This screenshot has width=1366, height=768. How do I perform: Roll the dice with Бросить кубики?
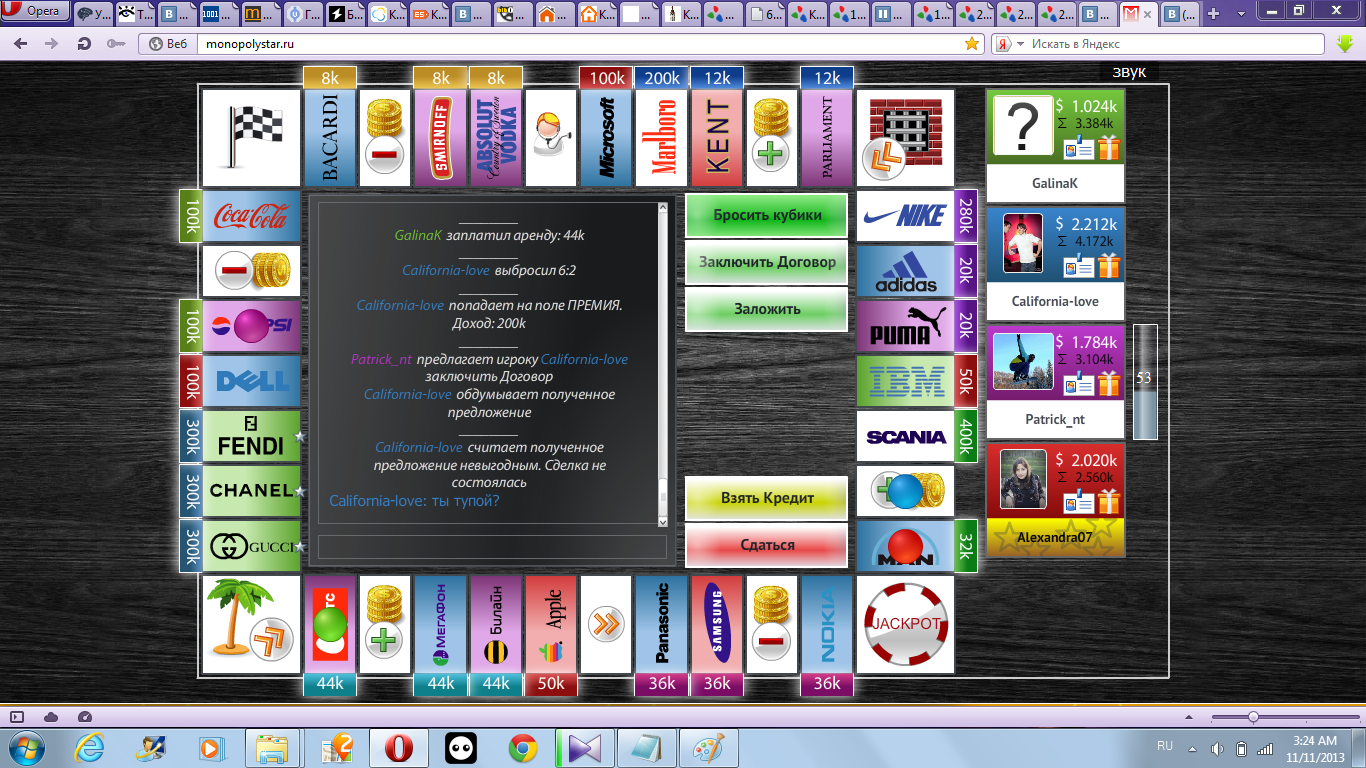pos(767,215)
